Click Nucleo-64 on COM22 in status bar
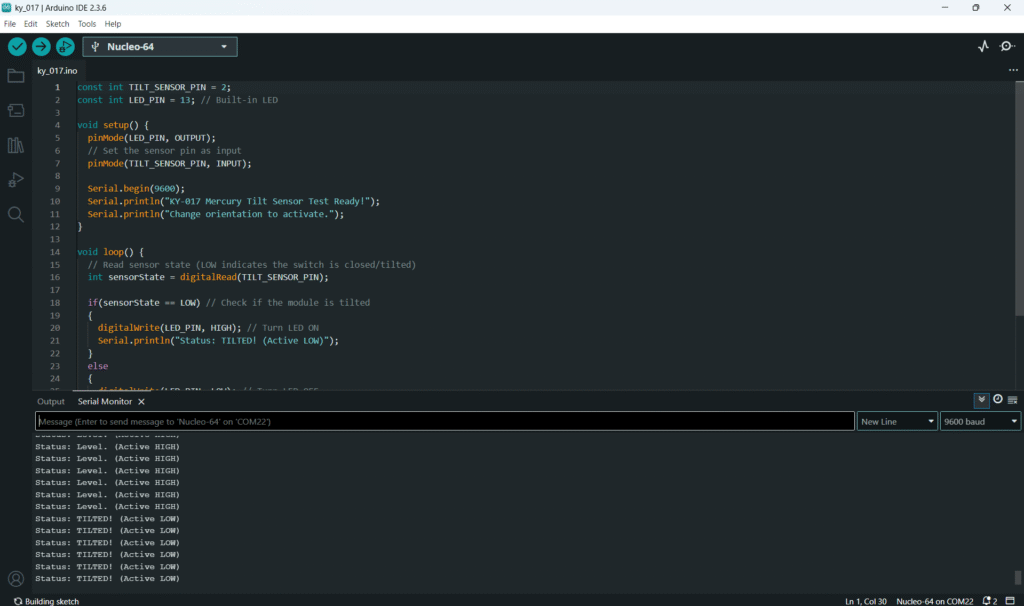Screen dimensions: 1024x606 pyautogui.click(x=934, y=601)
